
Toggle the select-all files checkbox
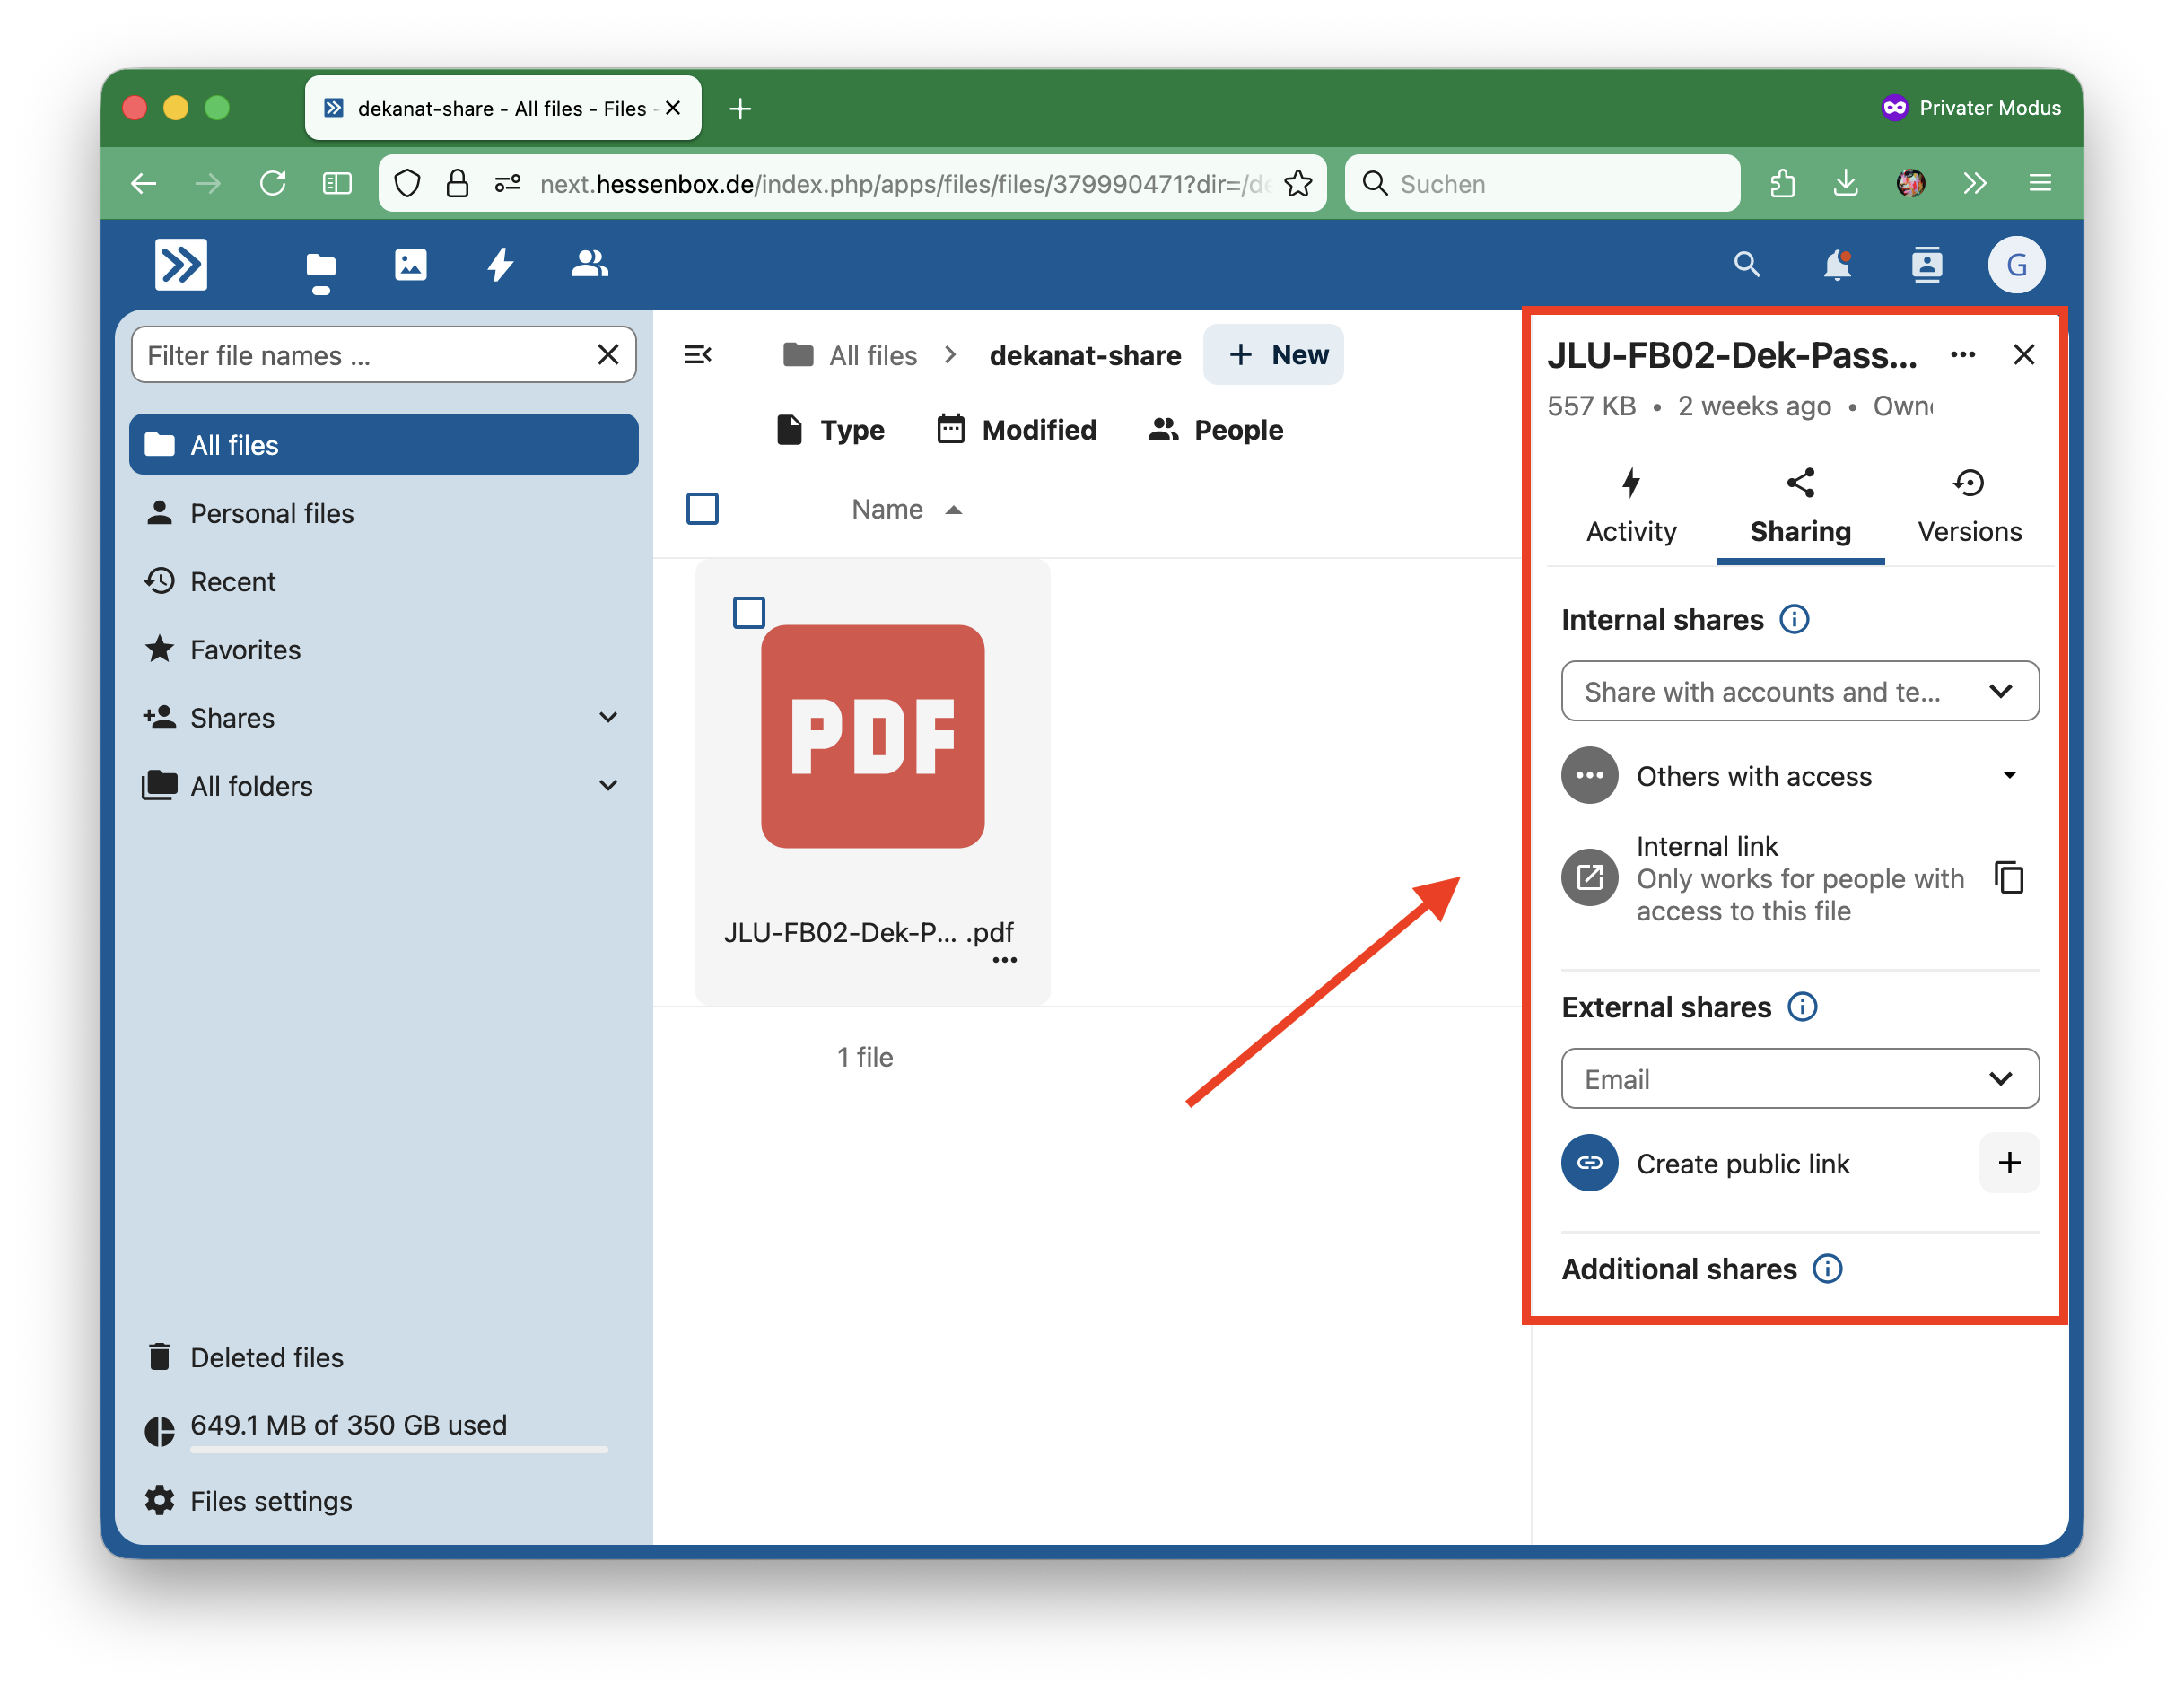(x=702, y=509)
